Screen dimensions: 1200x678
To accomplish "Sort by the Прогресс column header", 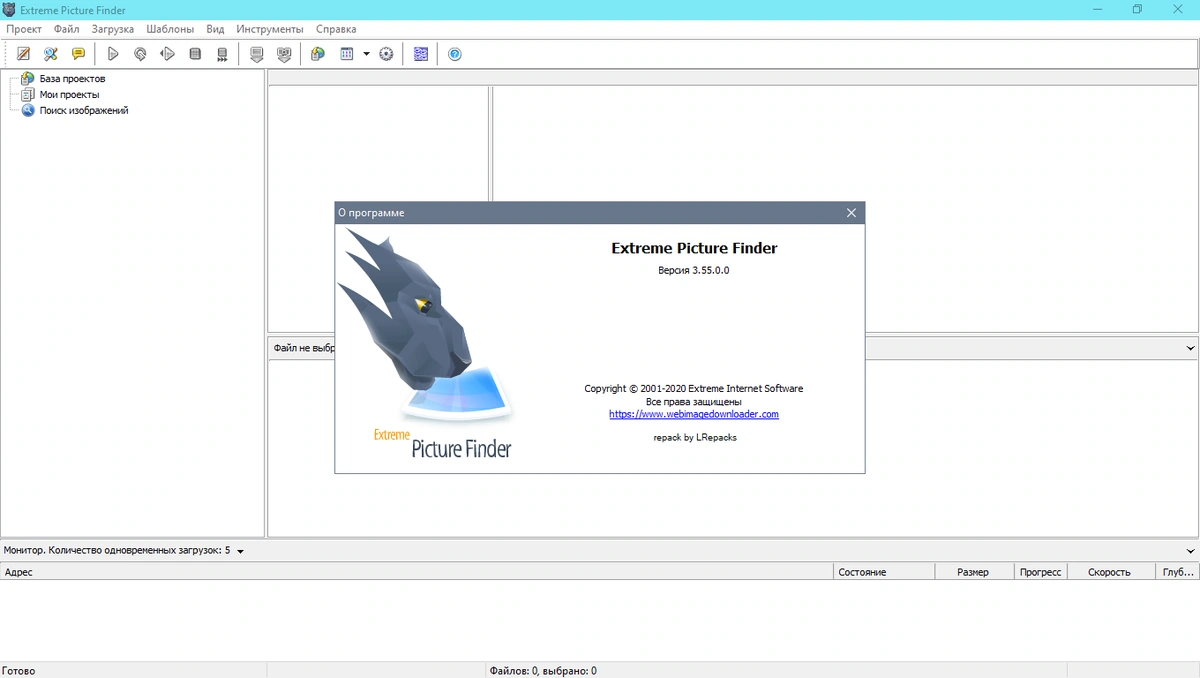I will coord(1041,572).
